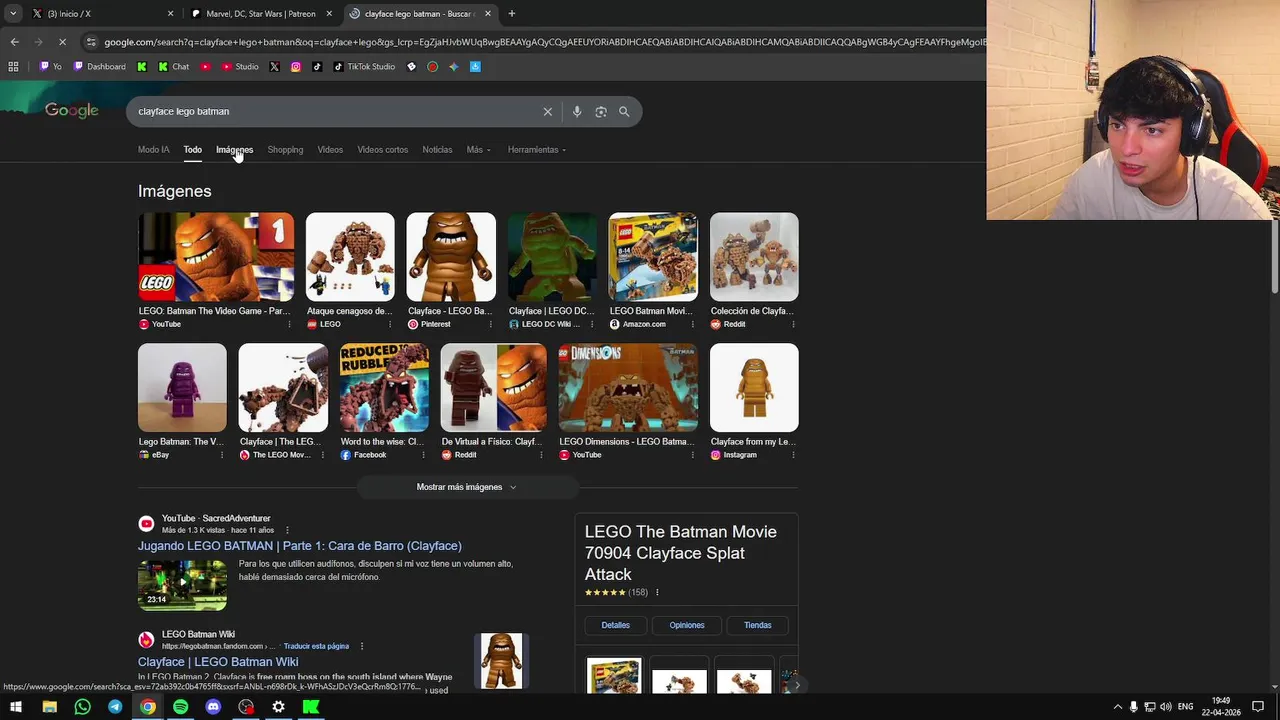Open the Pinterest Clayface image thumbnail
Image resolution: width=1280 pixels, height=720 pixels.
[451, 257]
